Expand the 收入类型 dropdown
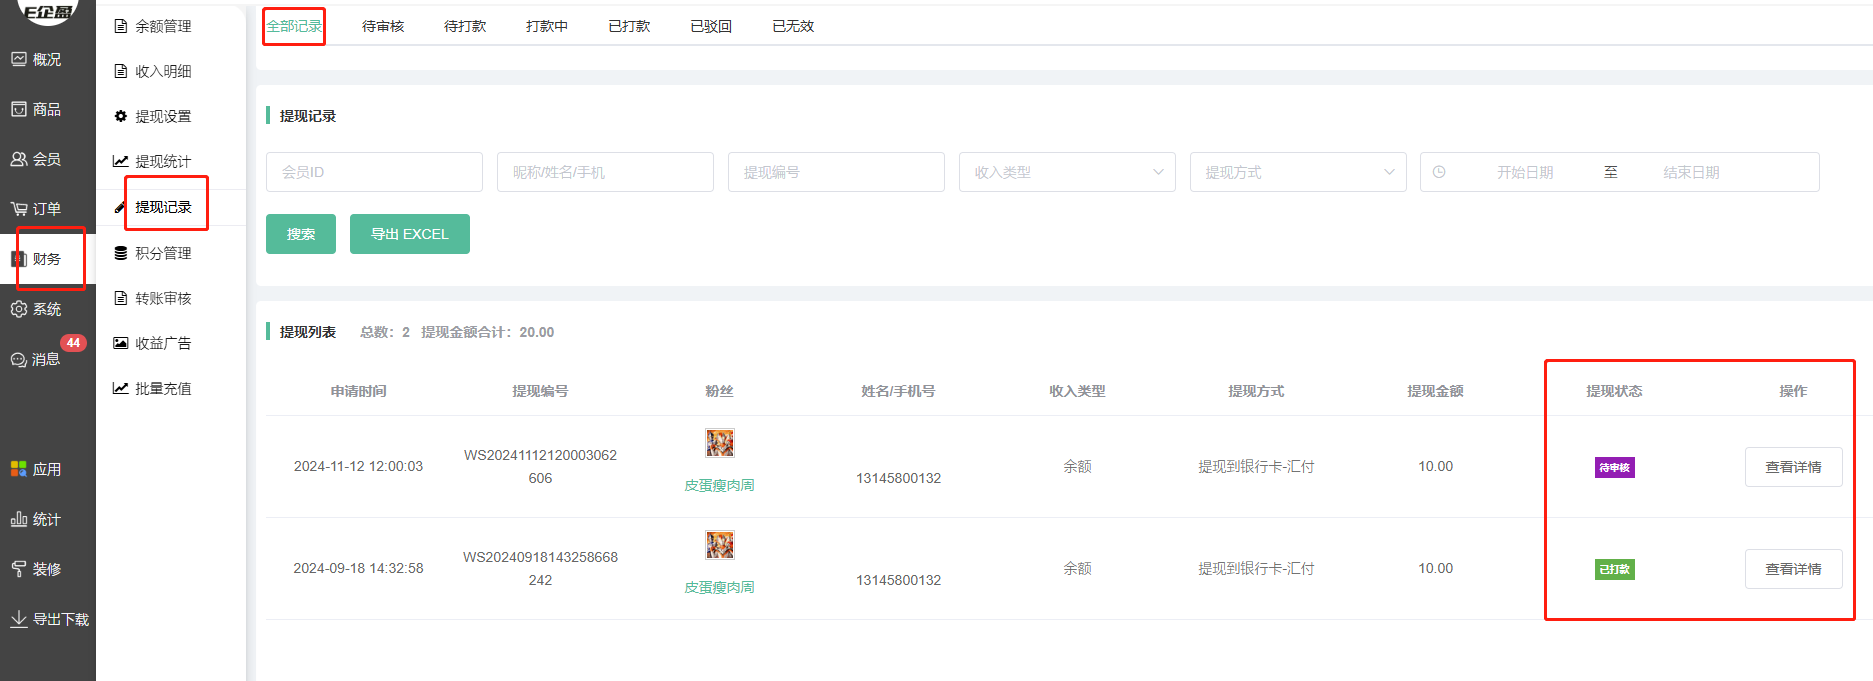The height and width of the screenshot is (681, 1873). pos(1066,172)
